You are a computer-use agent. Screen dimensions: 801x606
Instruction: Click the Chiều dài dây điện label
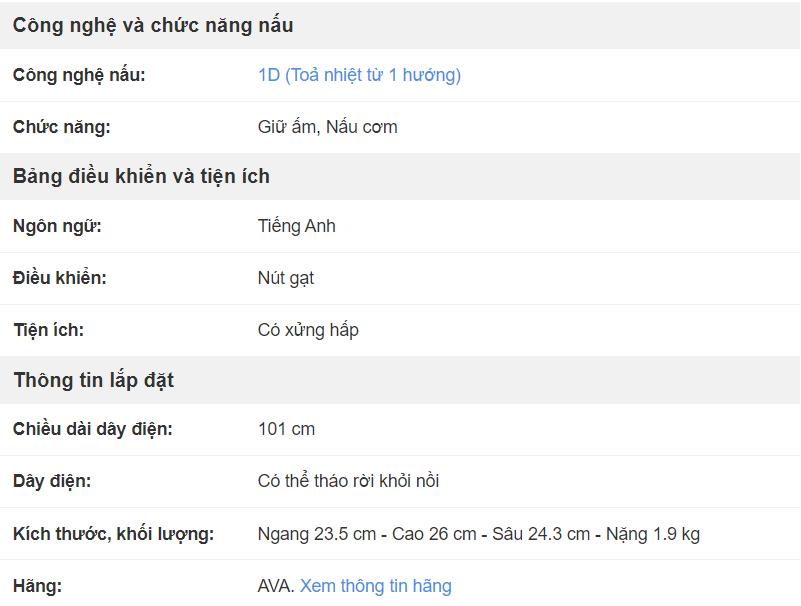(x=92, y=429)
